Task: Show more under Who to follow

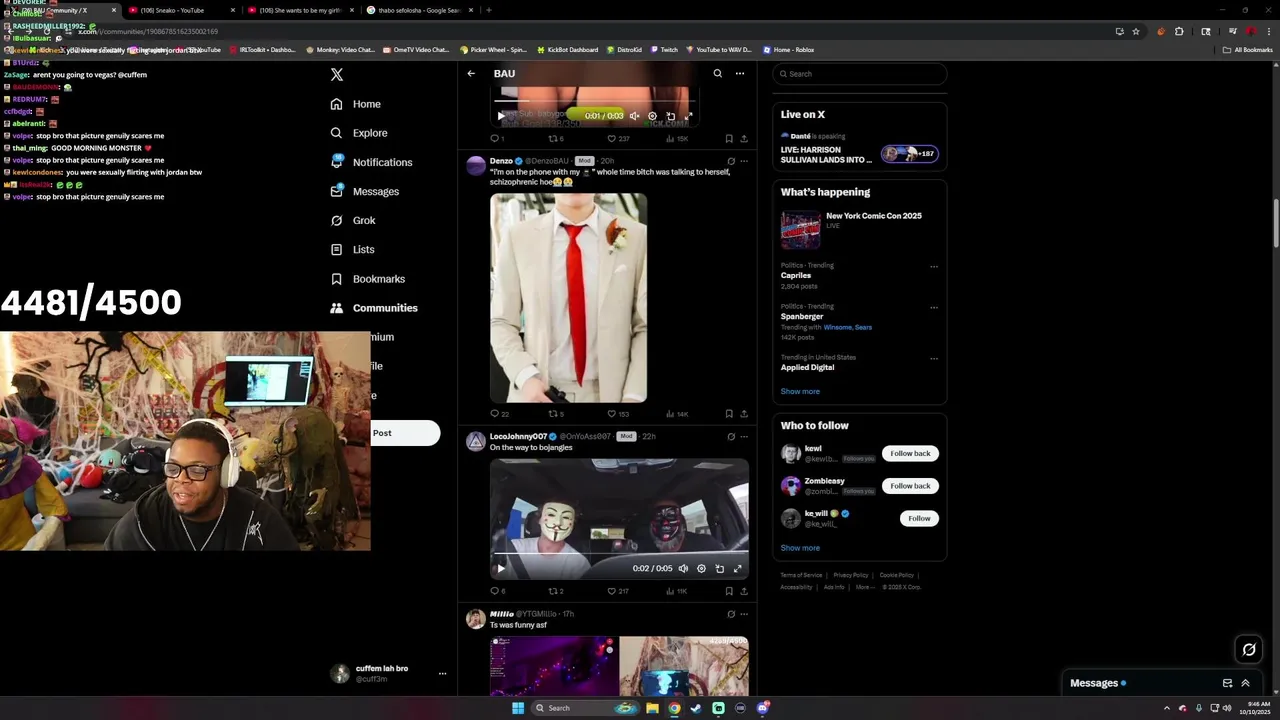Action: pyautogui.click(x=800, y=548)
